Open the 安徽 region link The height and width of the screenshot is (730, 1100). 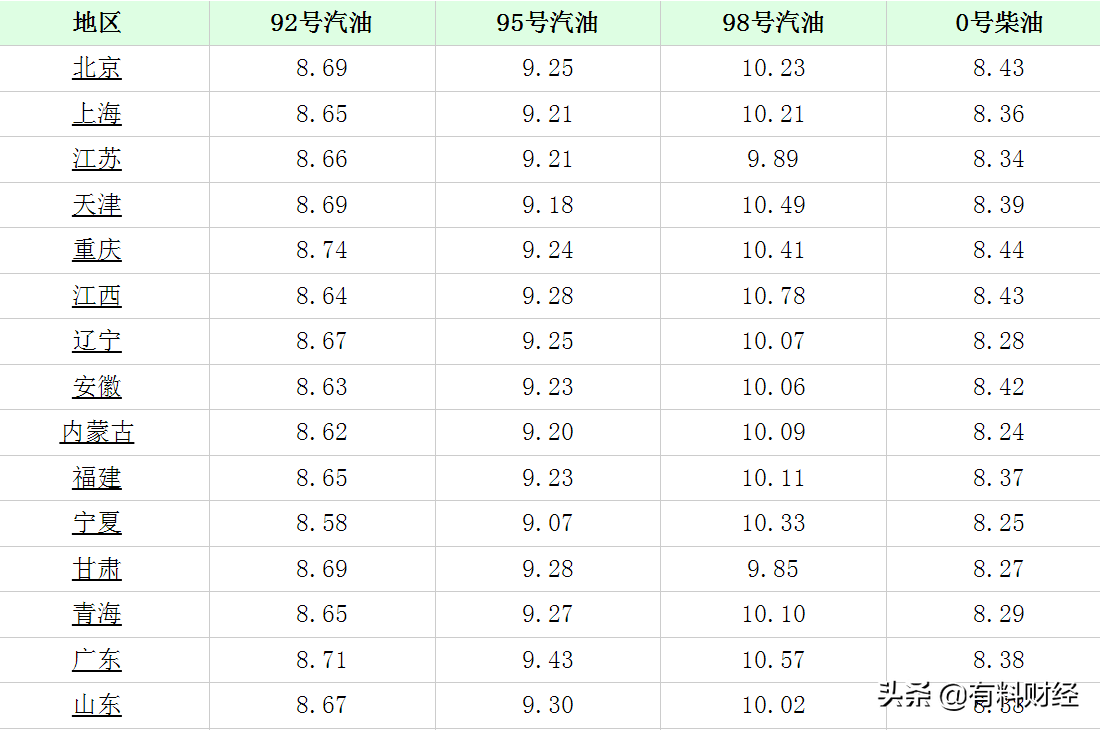(97, 387)
